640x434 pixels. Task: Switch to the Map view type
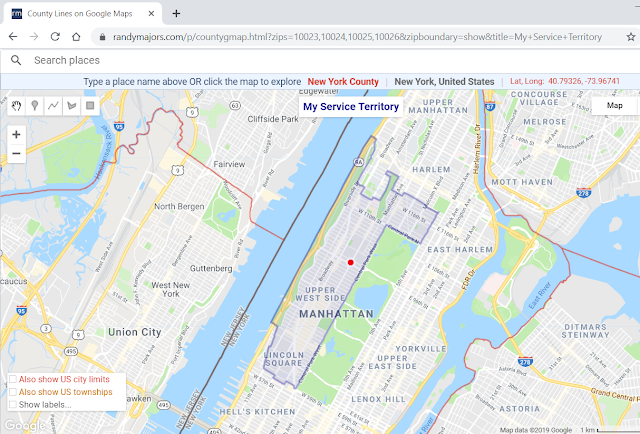tap(614, 106)
